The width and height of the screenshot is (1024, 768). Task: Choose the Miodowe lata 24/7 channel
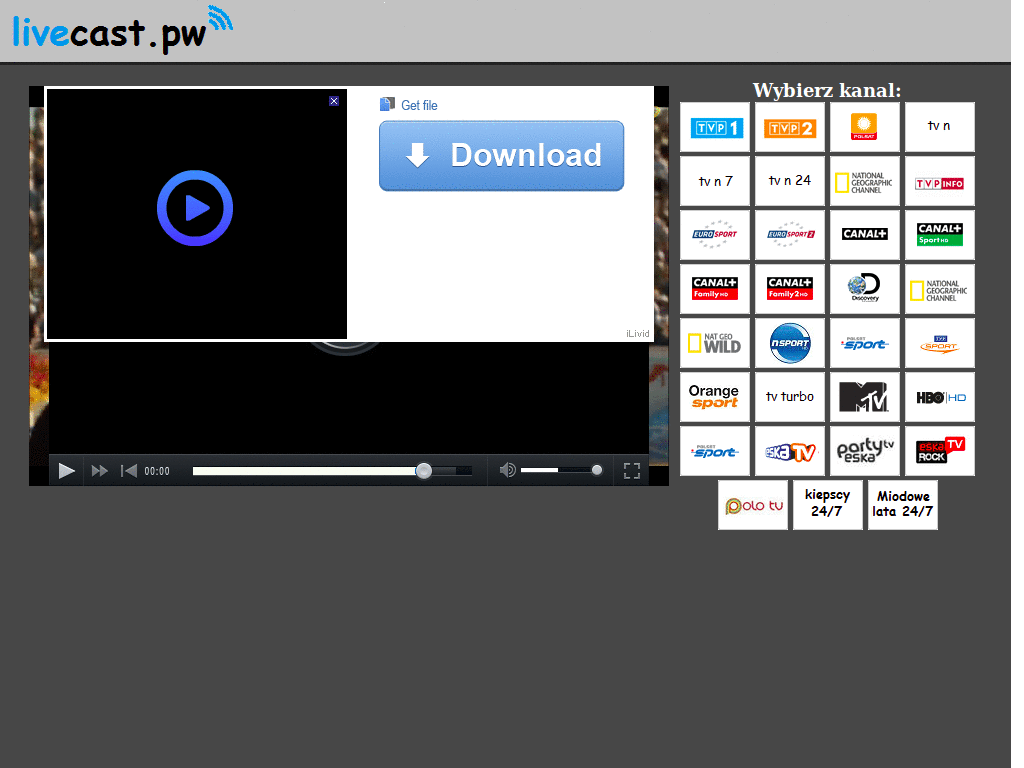903,505
